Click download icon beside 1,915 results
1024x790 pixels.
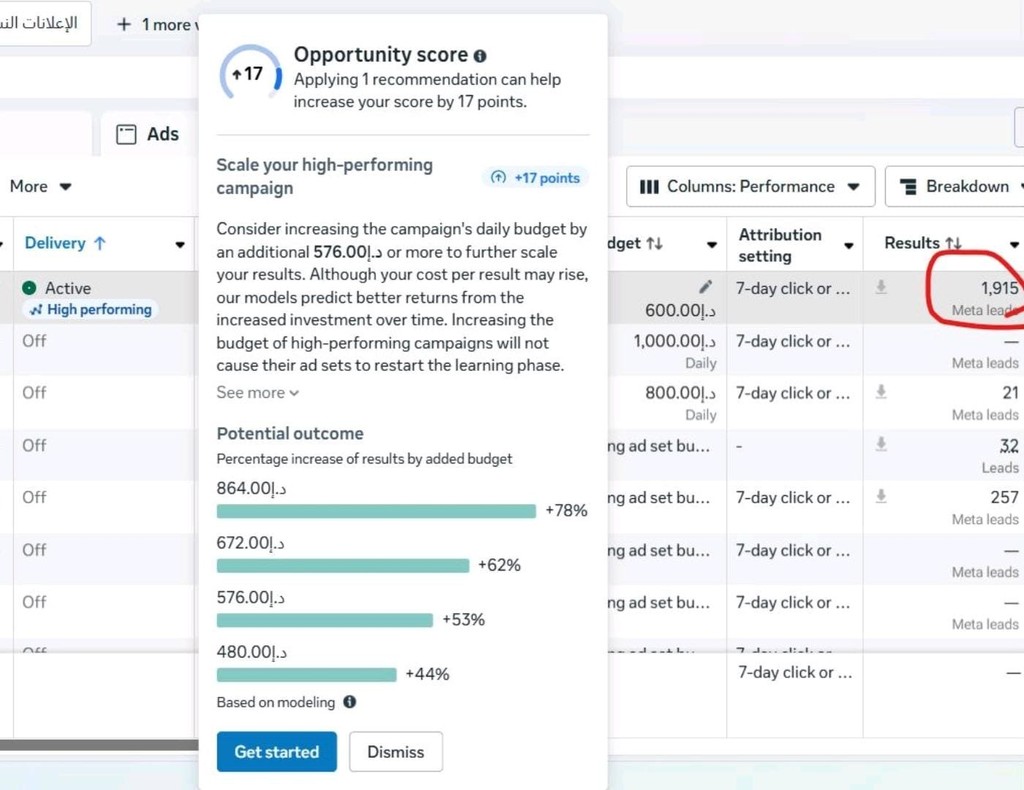[x=881, y=288]
